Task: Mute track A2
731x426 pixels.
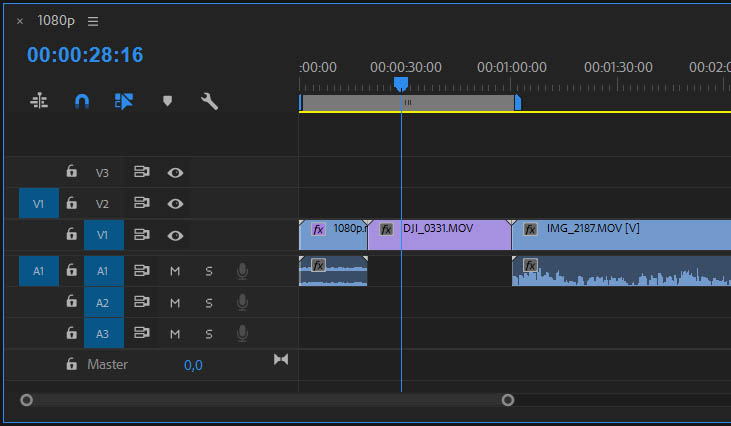Action: 175,303
